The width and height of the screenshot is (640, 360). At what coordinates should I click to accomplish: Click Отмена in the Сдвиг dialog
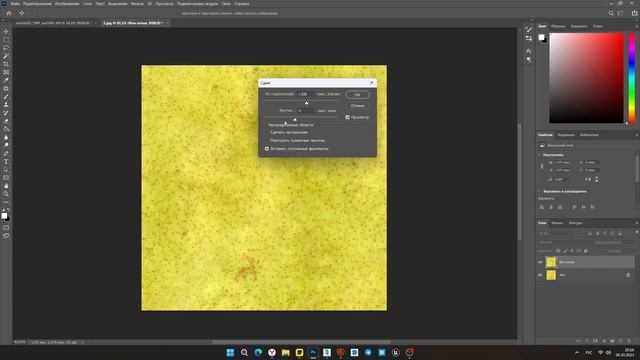[x=358, y=106]
